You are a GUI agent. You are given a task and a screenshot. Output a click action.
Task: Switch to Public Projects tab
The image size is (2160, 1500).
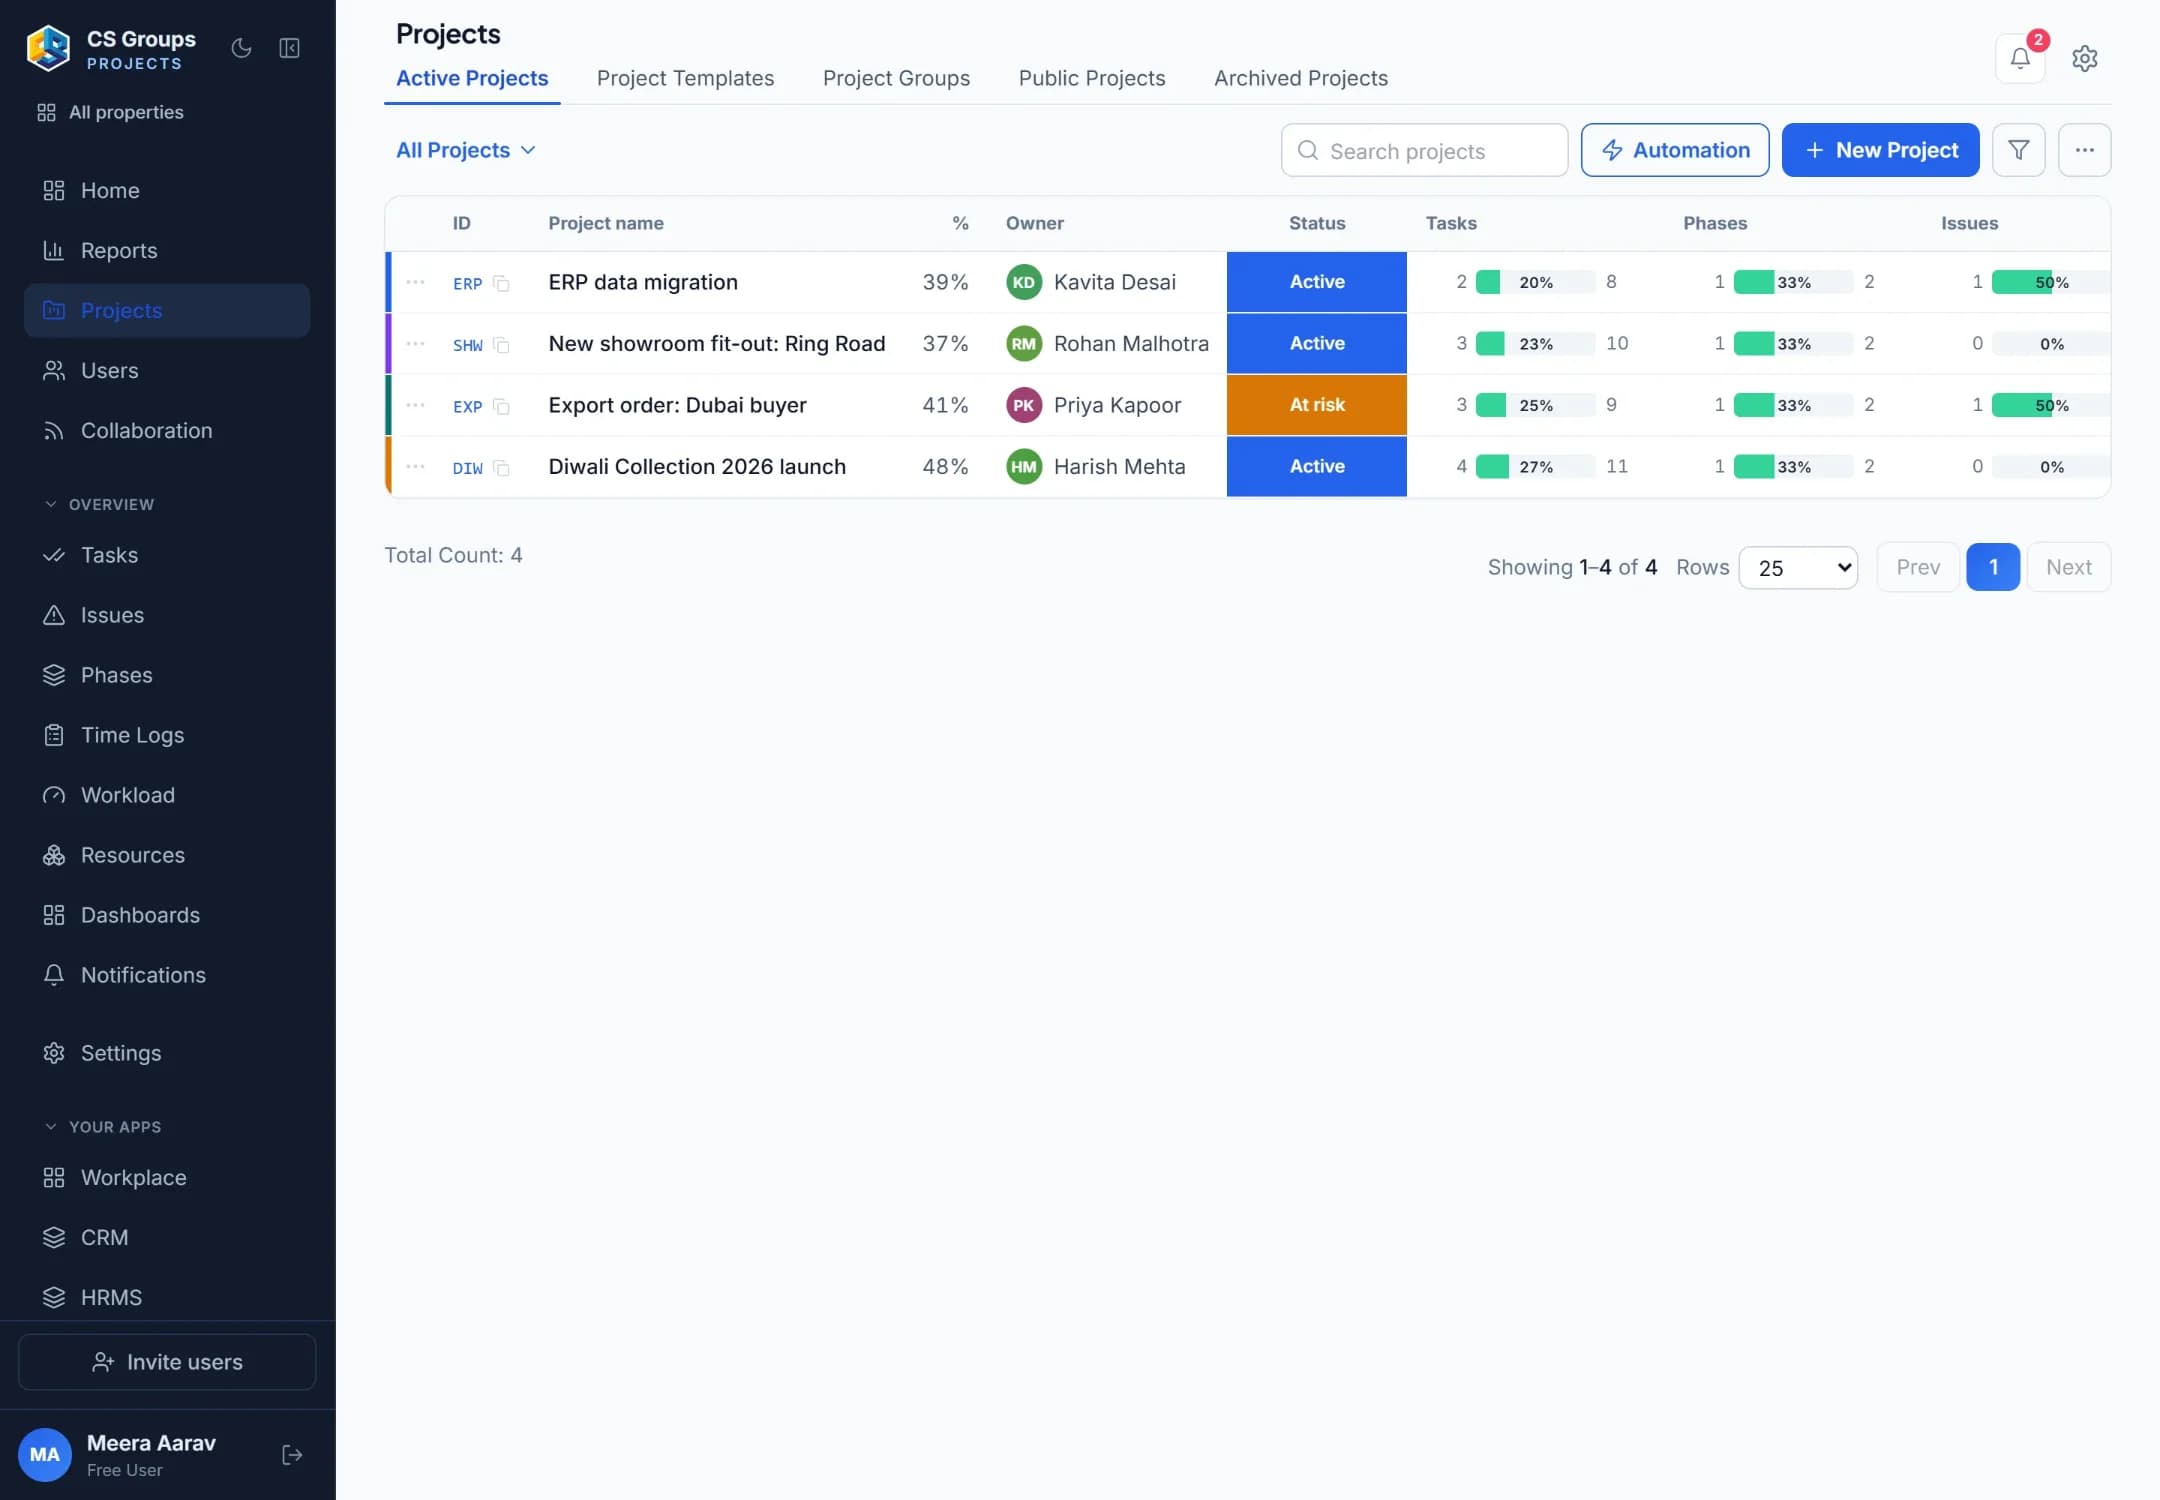click(1092, 78)
